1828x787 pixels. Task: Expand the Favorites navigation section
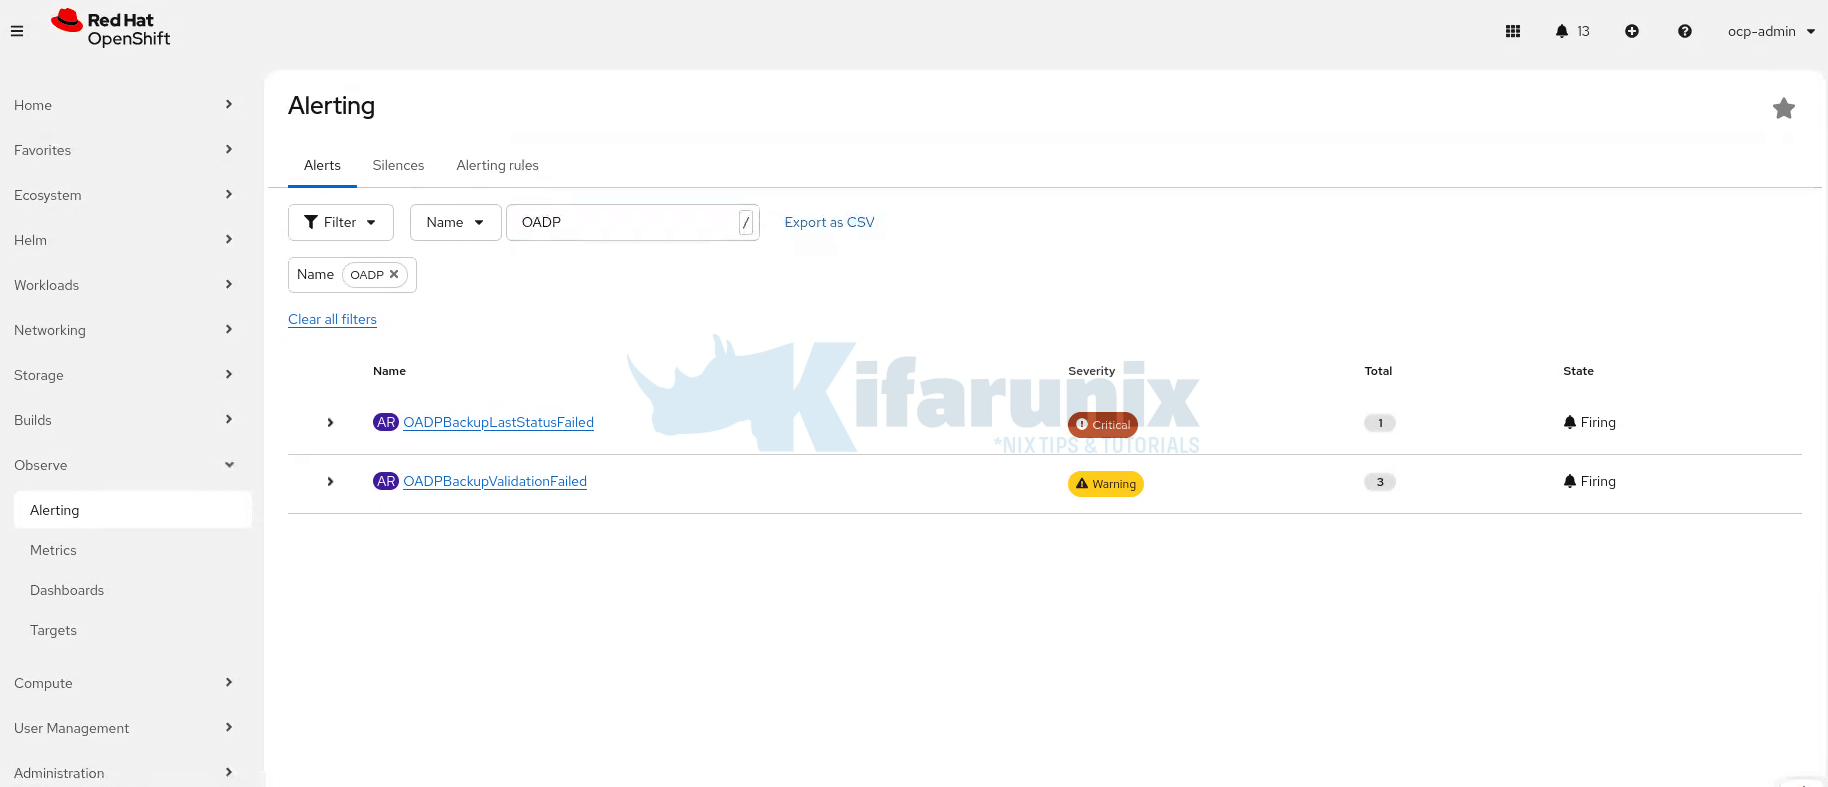coord(124,150)
